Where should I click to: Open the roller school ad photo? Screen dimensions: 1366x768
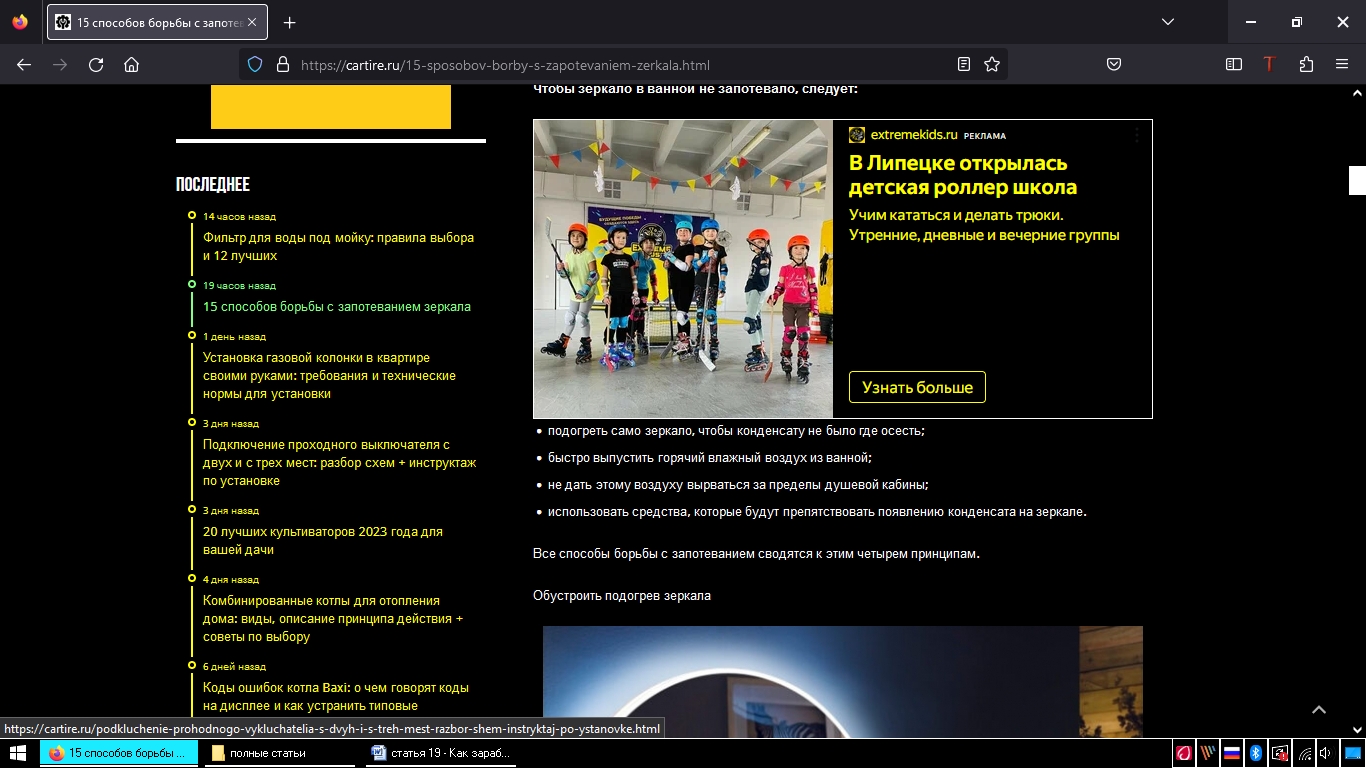pyautogui.click(x=683, y=269)
